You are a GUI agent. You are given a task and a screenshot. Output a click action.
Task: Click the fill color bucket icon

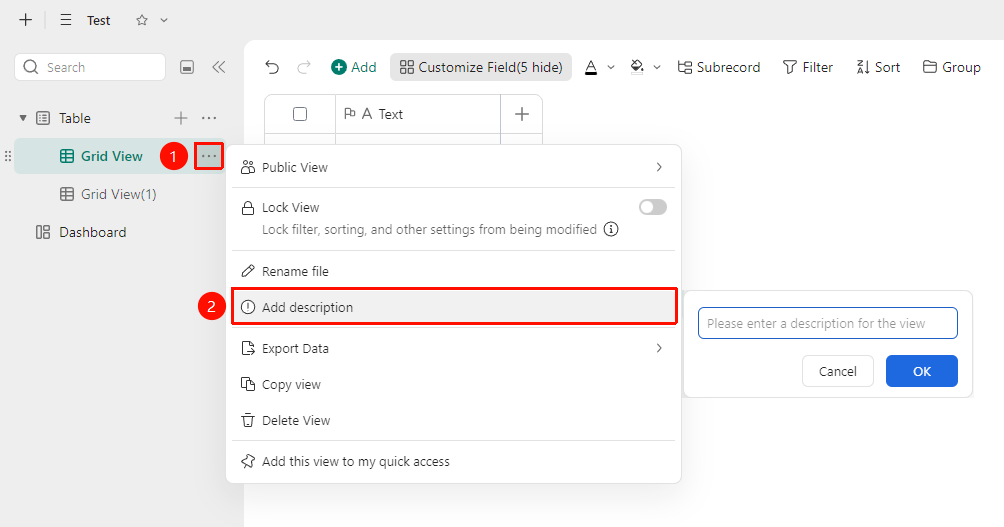point(637,67)
